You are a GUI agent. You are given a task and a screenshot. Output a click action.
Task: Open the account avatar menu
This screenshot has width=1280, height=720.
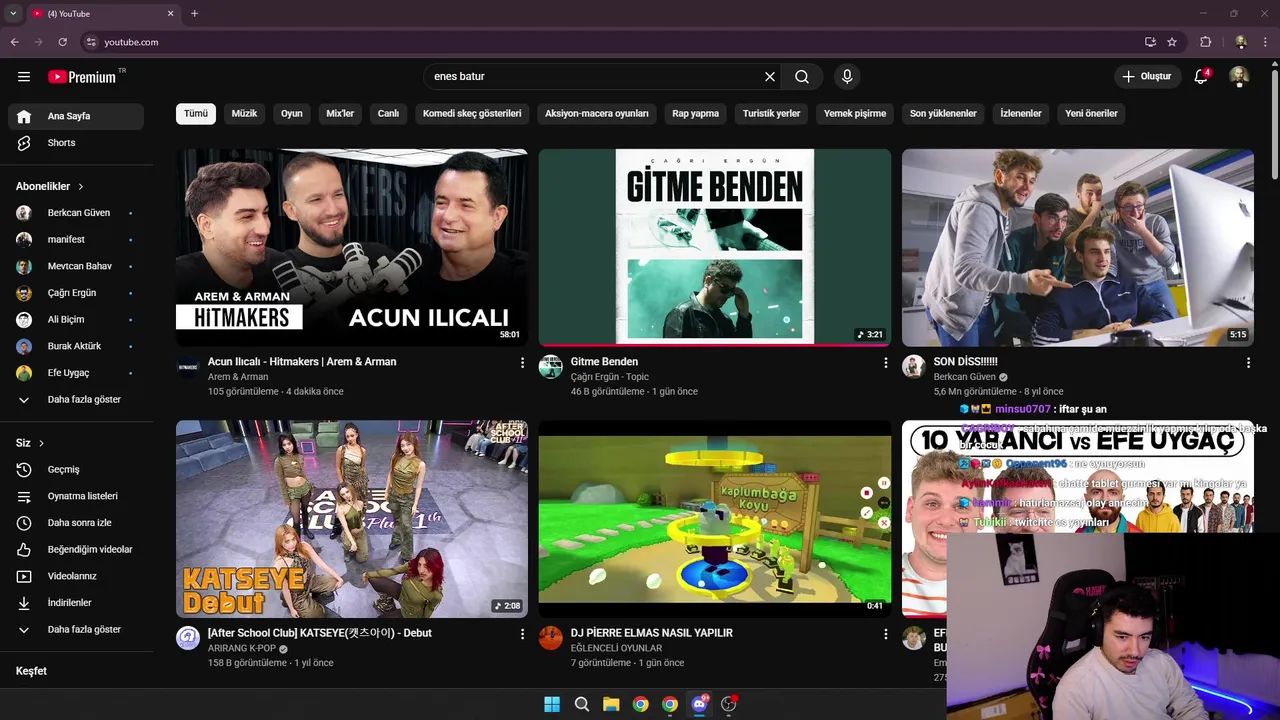(1239, 76)
